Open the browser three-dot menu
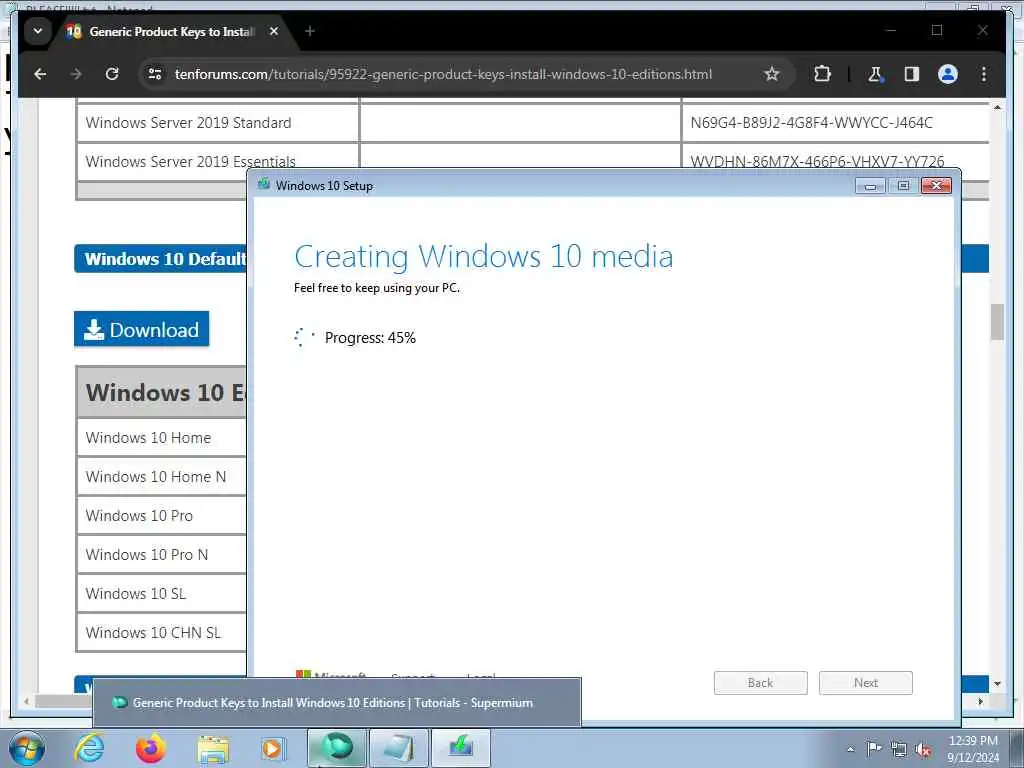The width and height of the screenshot is (1024, 768). 984,74
